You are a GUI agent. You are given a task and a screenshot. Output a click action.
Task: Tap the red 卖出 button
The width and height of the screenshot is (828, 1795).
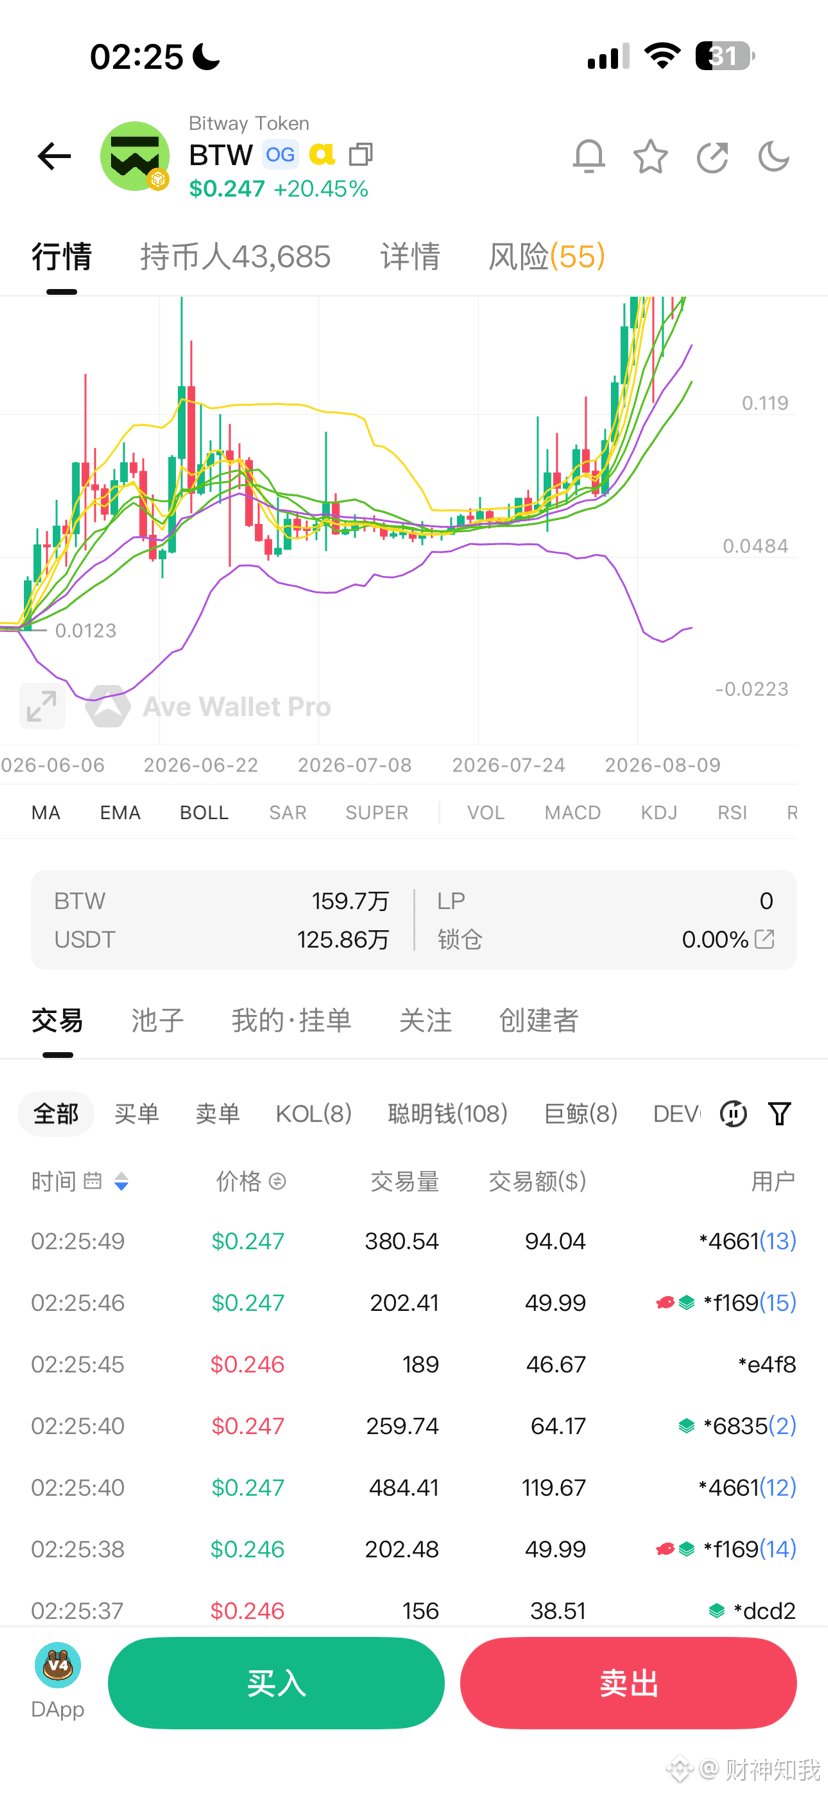point(628,1683)
